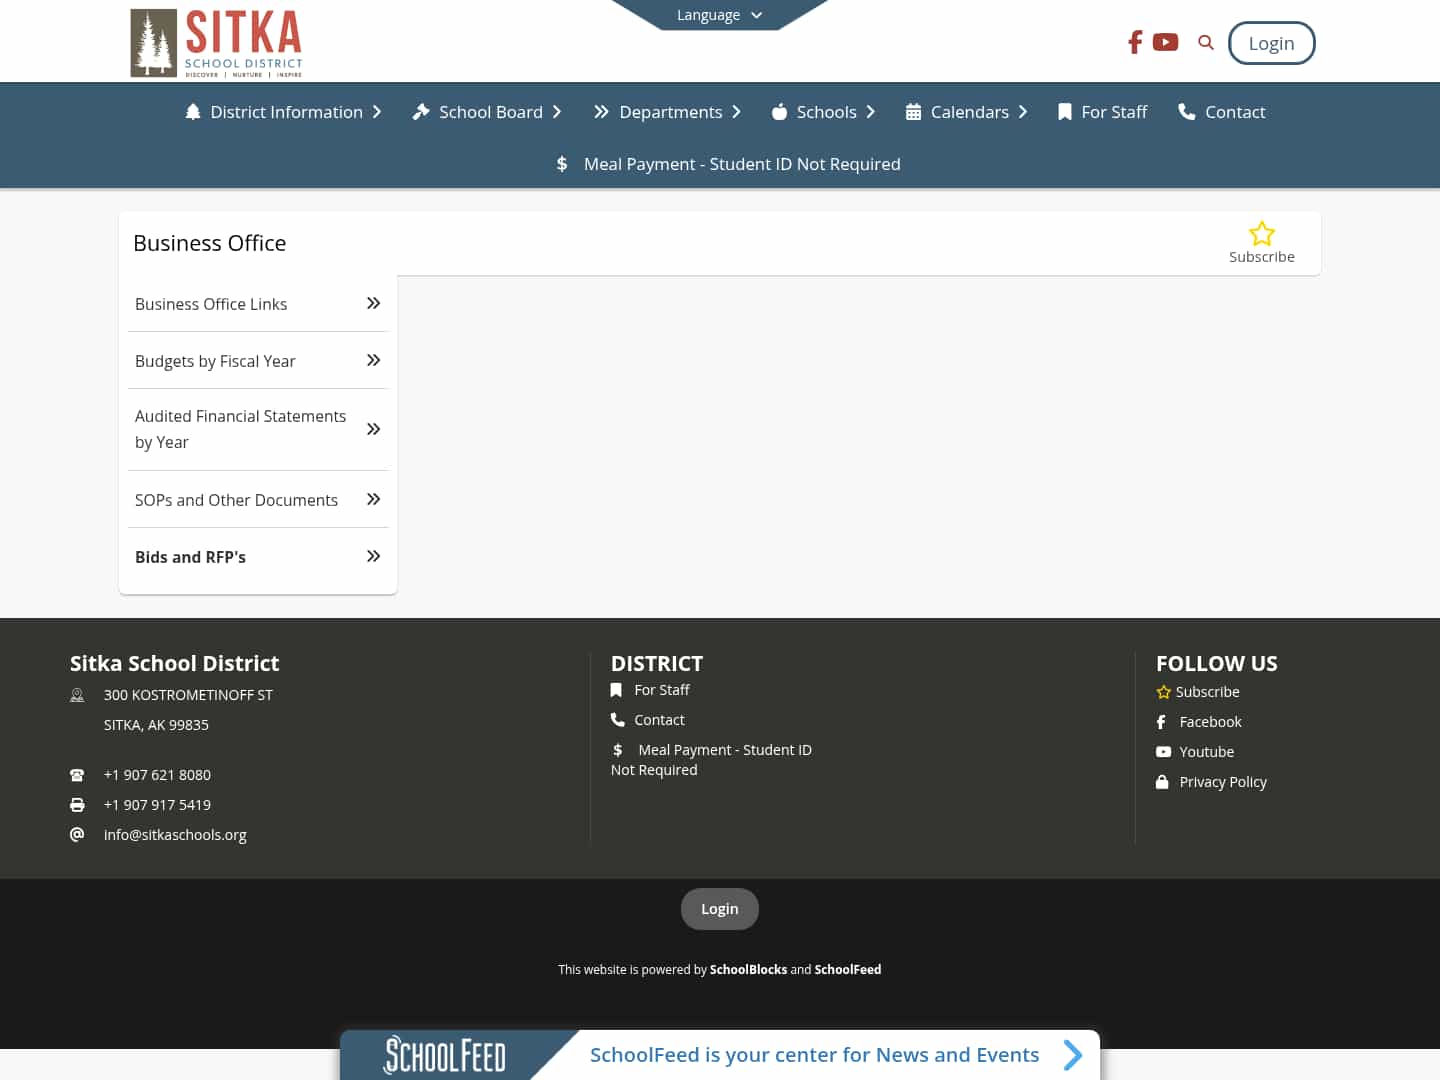
Task: Toggle Subscribe star in the Follow Us section
Action: click(1163, 691)
